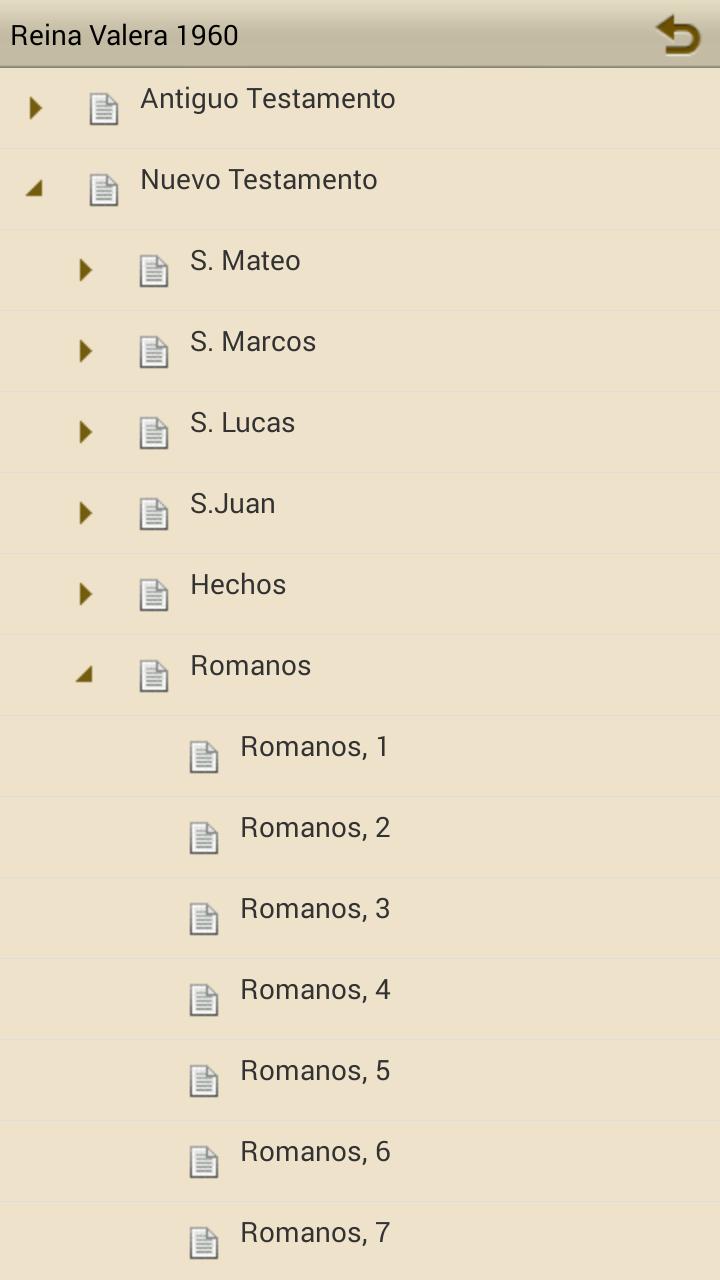720x1280 pixels.
Task: Click the Reina Valera 1960 title
Action: 125,36
